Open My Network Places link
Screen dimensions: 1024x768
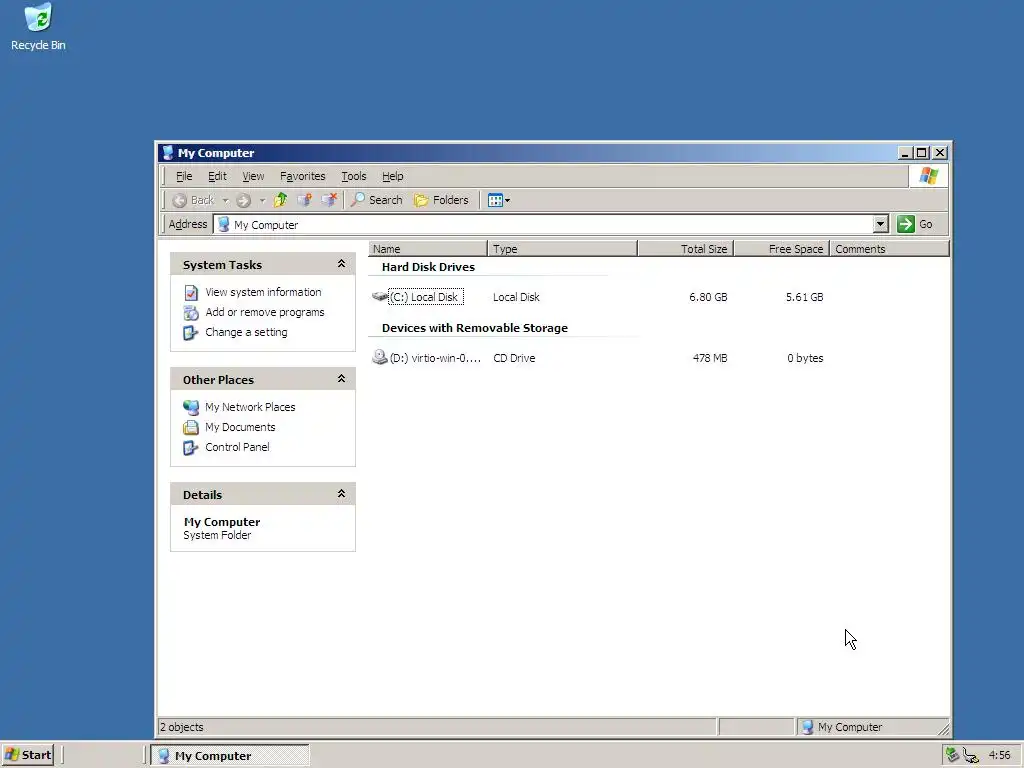(x=250, y=407)
